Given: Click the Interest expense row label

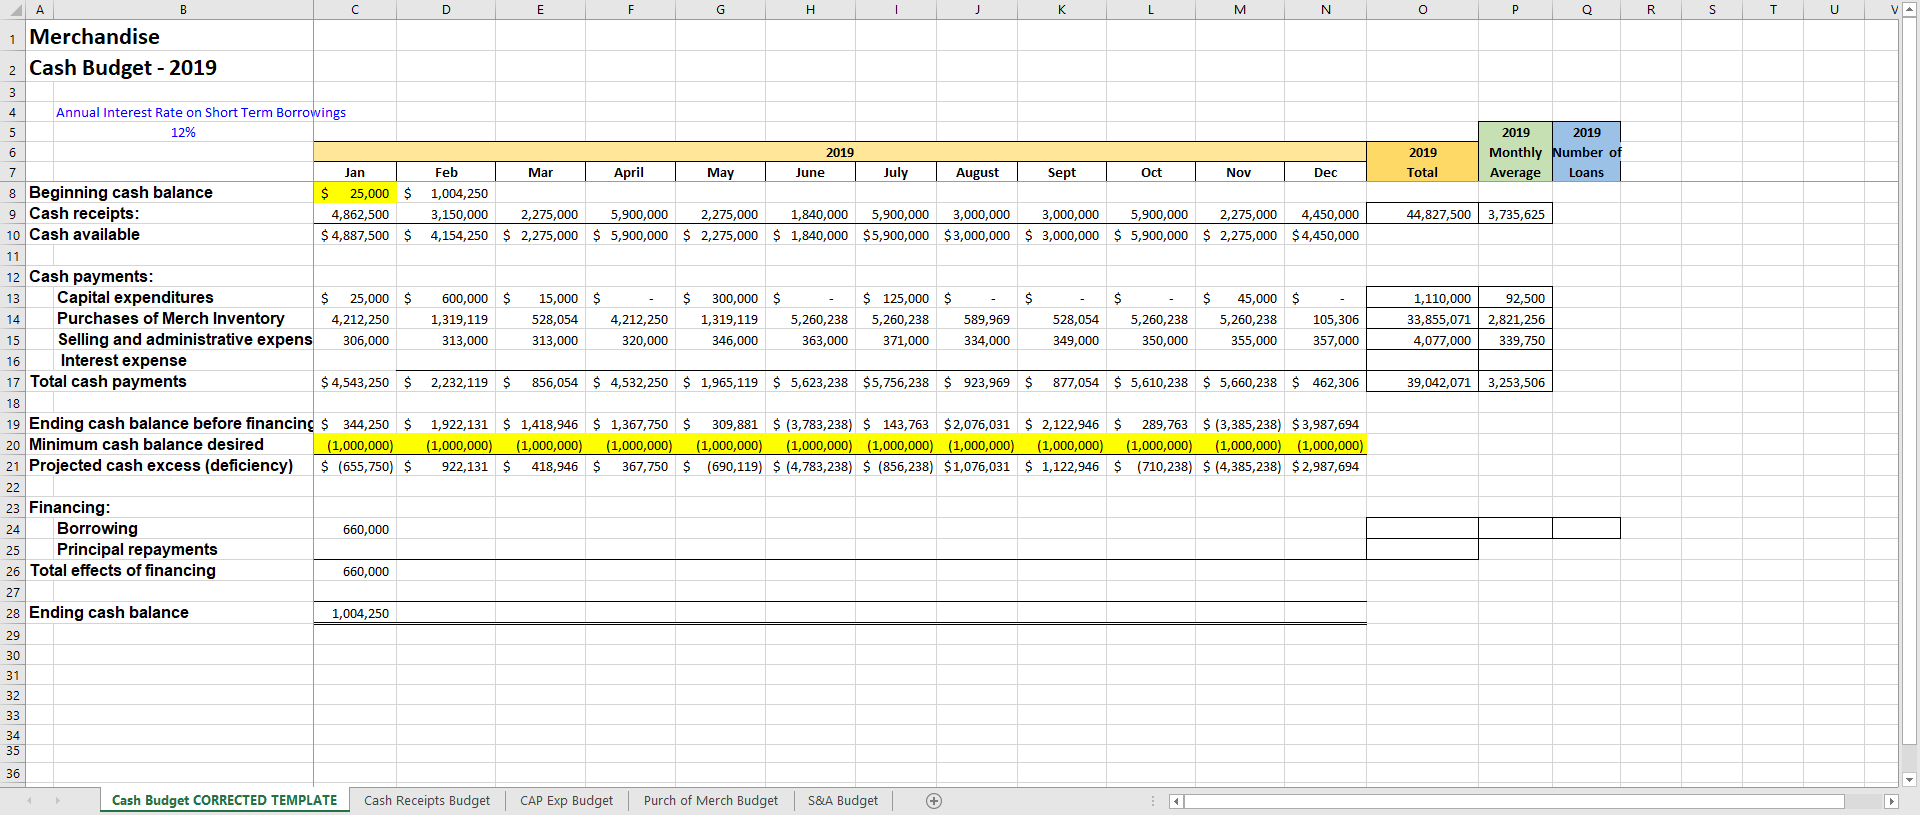Looking at the screenshot, I should [x=123, y=360].
